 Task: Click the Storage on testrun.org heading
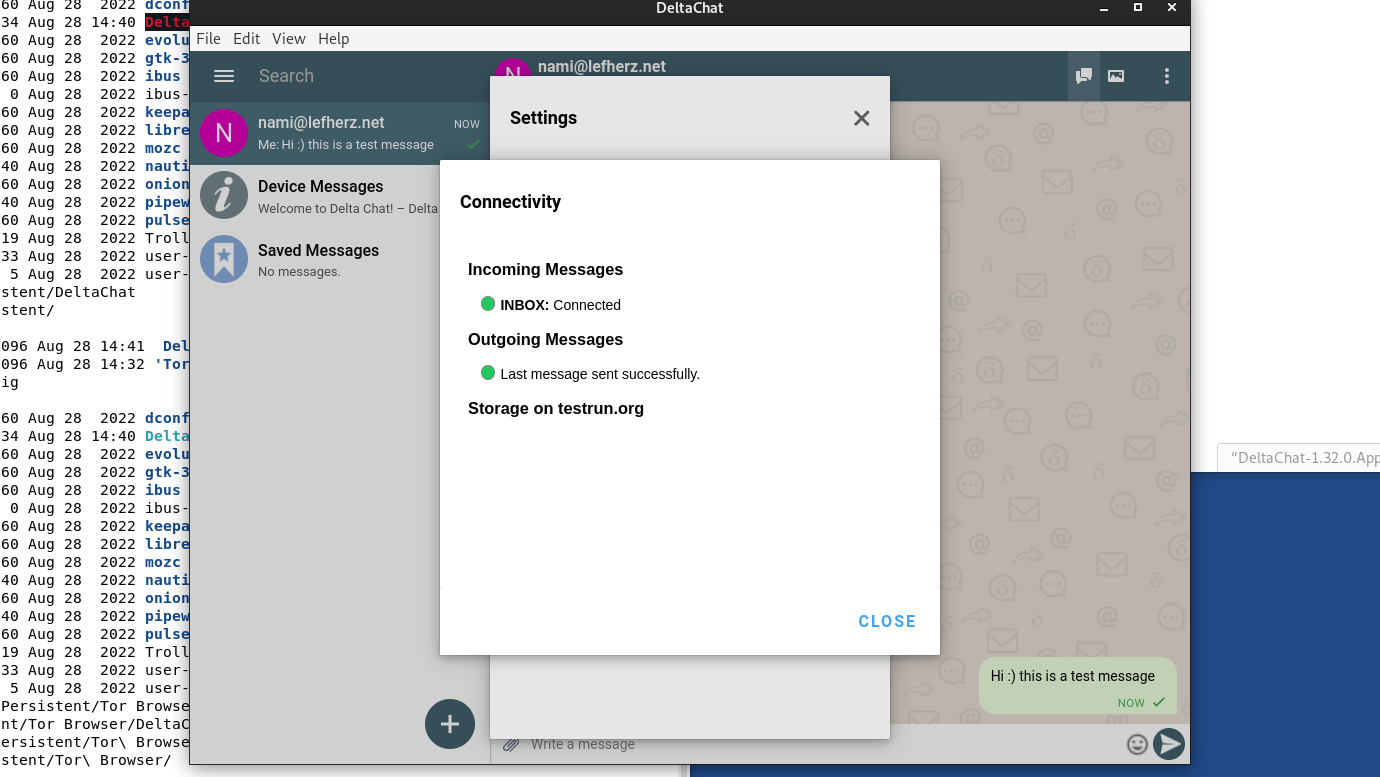click(556, 408)
